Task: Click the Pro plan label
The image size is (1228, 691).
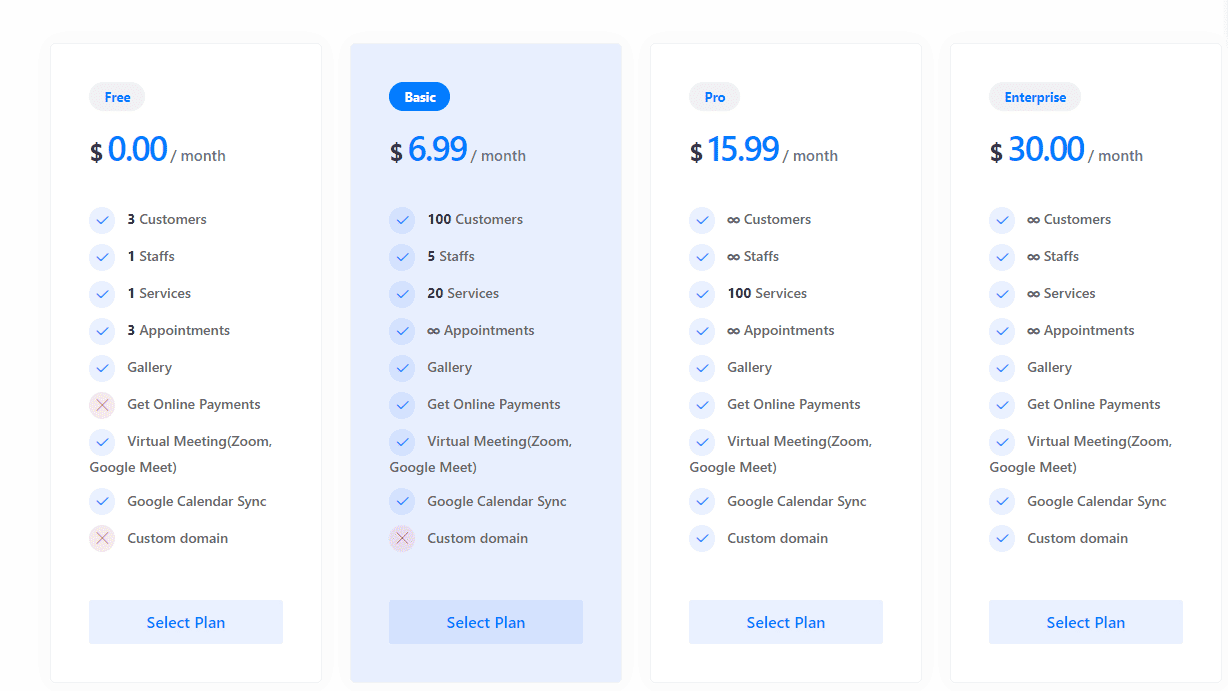Action: click(x=714, y=97)
